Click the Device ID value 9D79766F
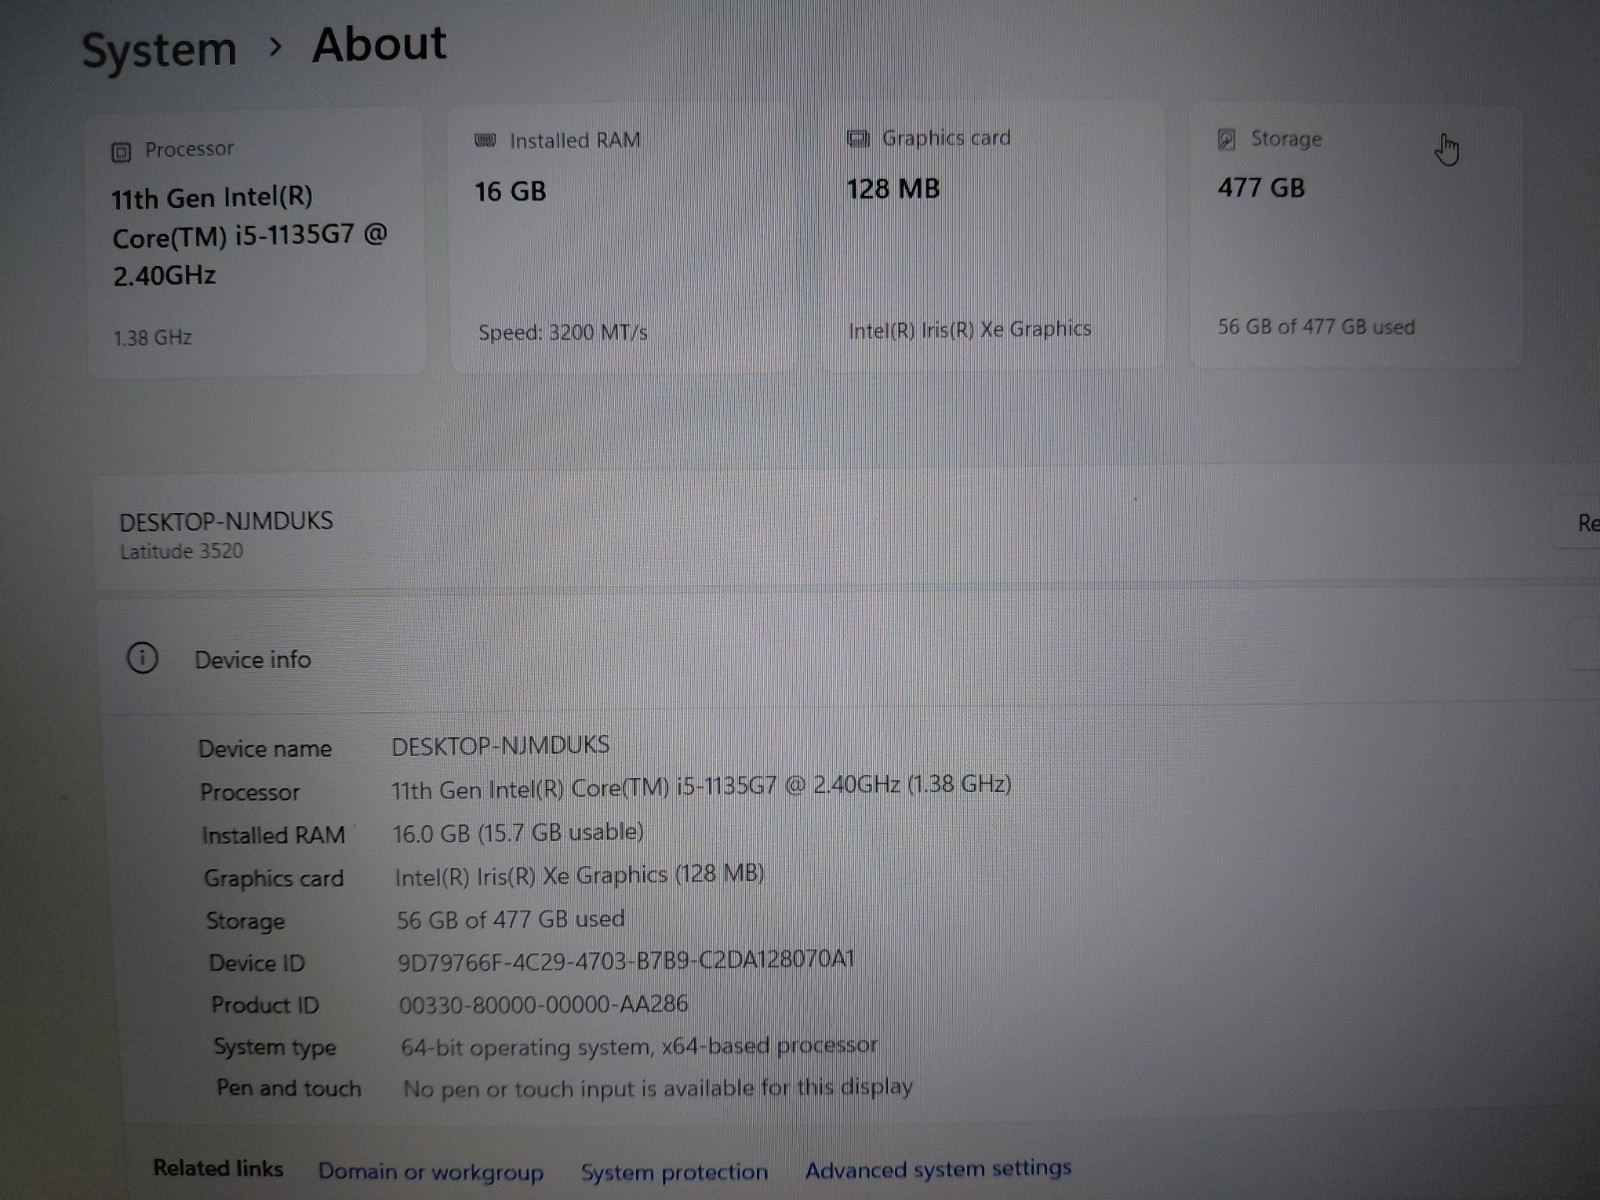Viewport: 1600px width, 1200px height. tap(626, 961)
